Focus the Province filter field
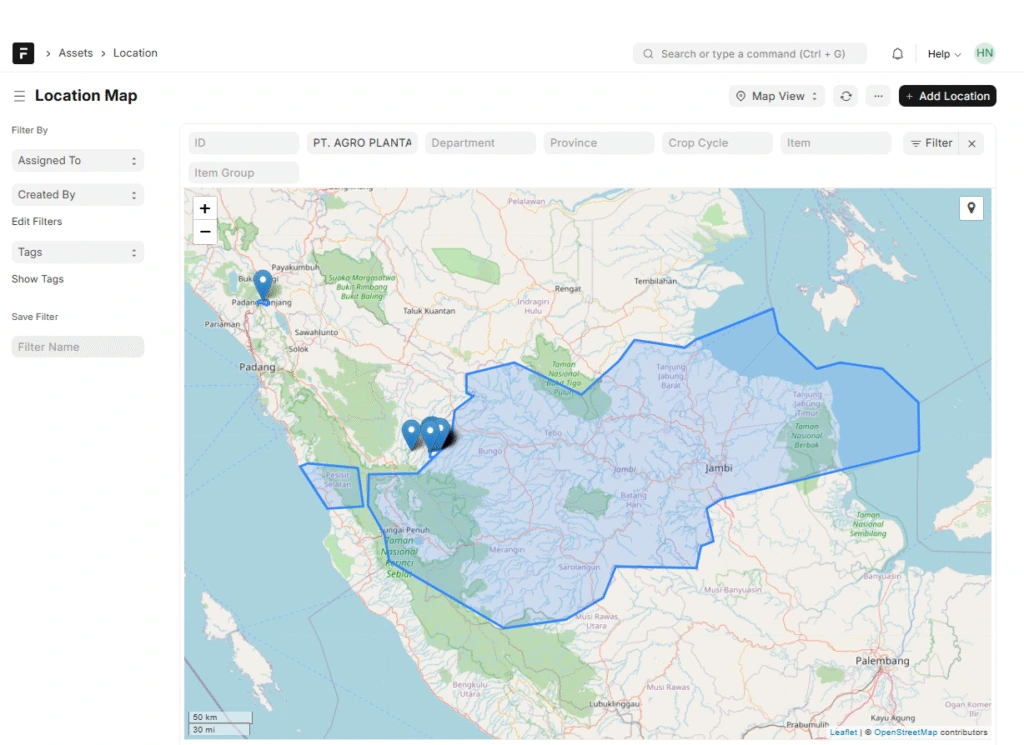Viewport: 1024px width, 745px height. (599, 143)
